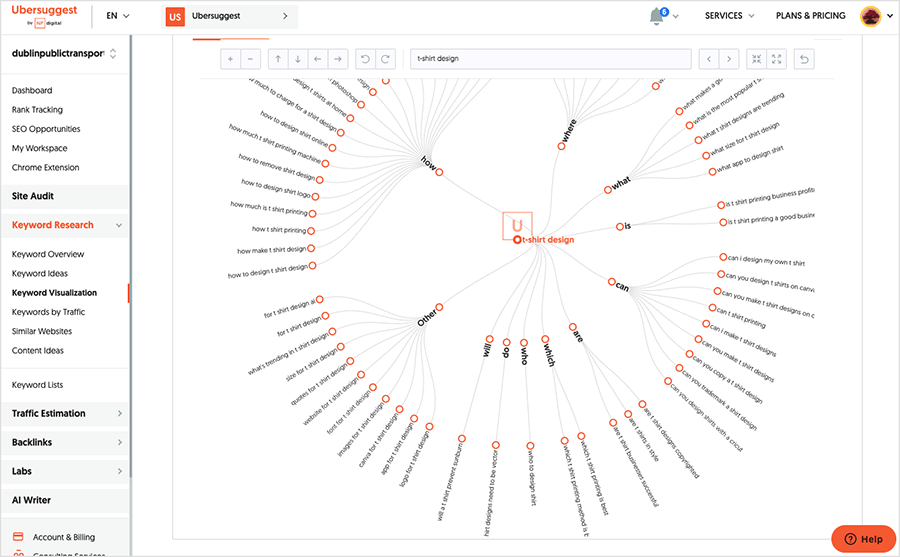This screenshot has width=900, height=557.
Task: Go to the next search result
Action: (x=729, y=59)
